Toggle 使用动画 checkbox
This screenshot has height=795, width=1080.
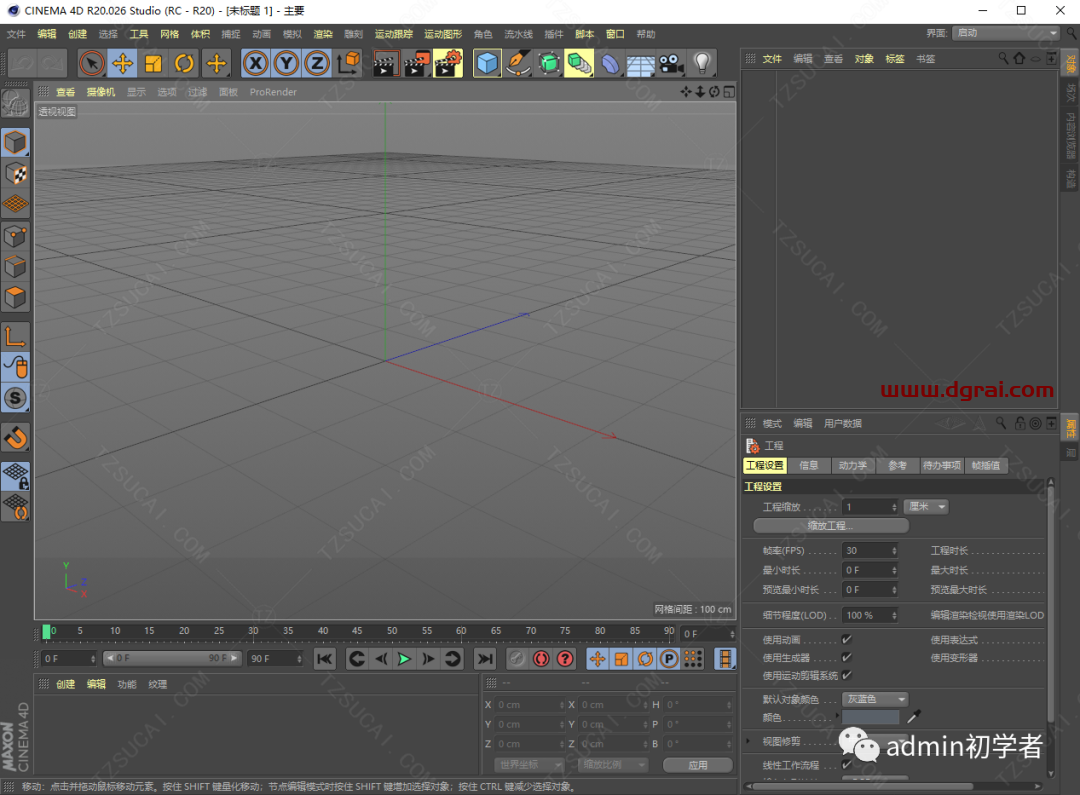847,639
